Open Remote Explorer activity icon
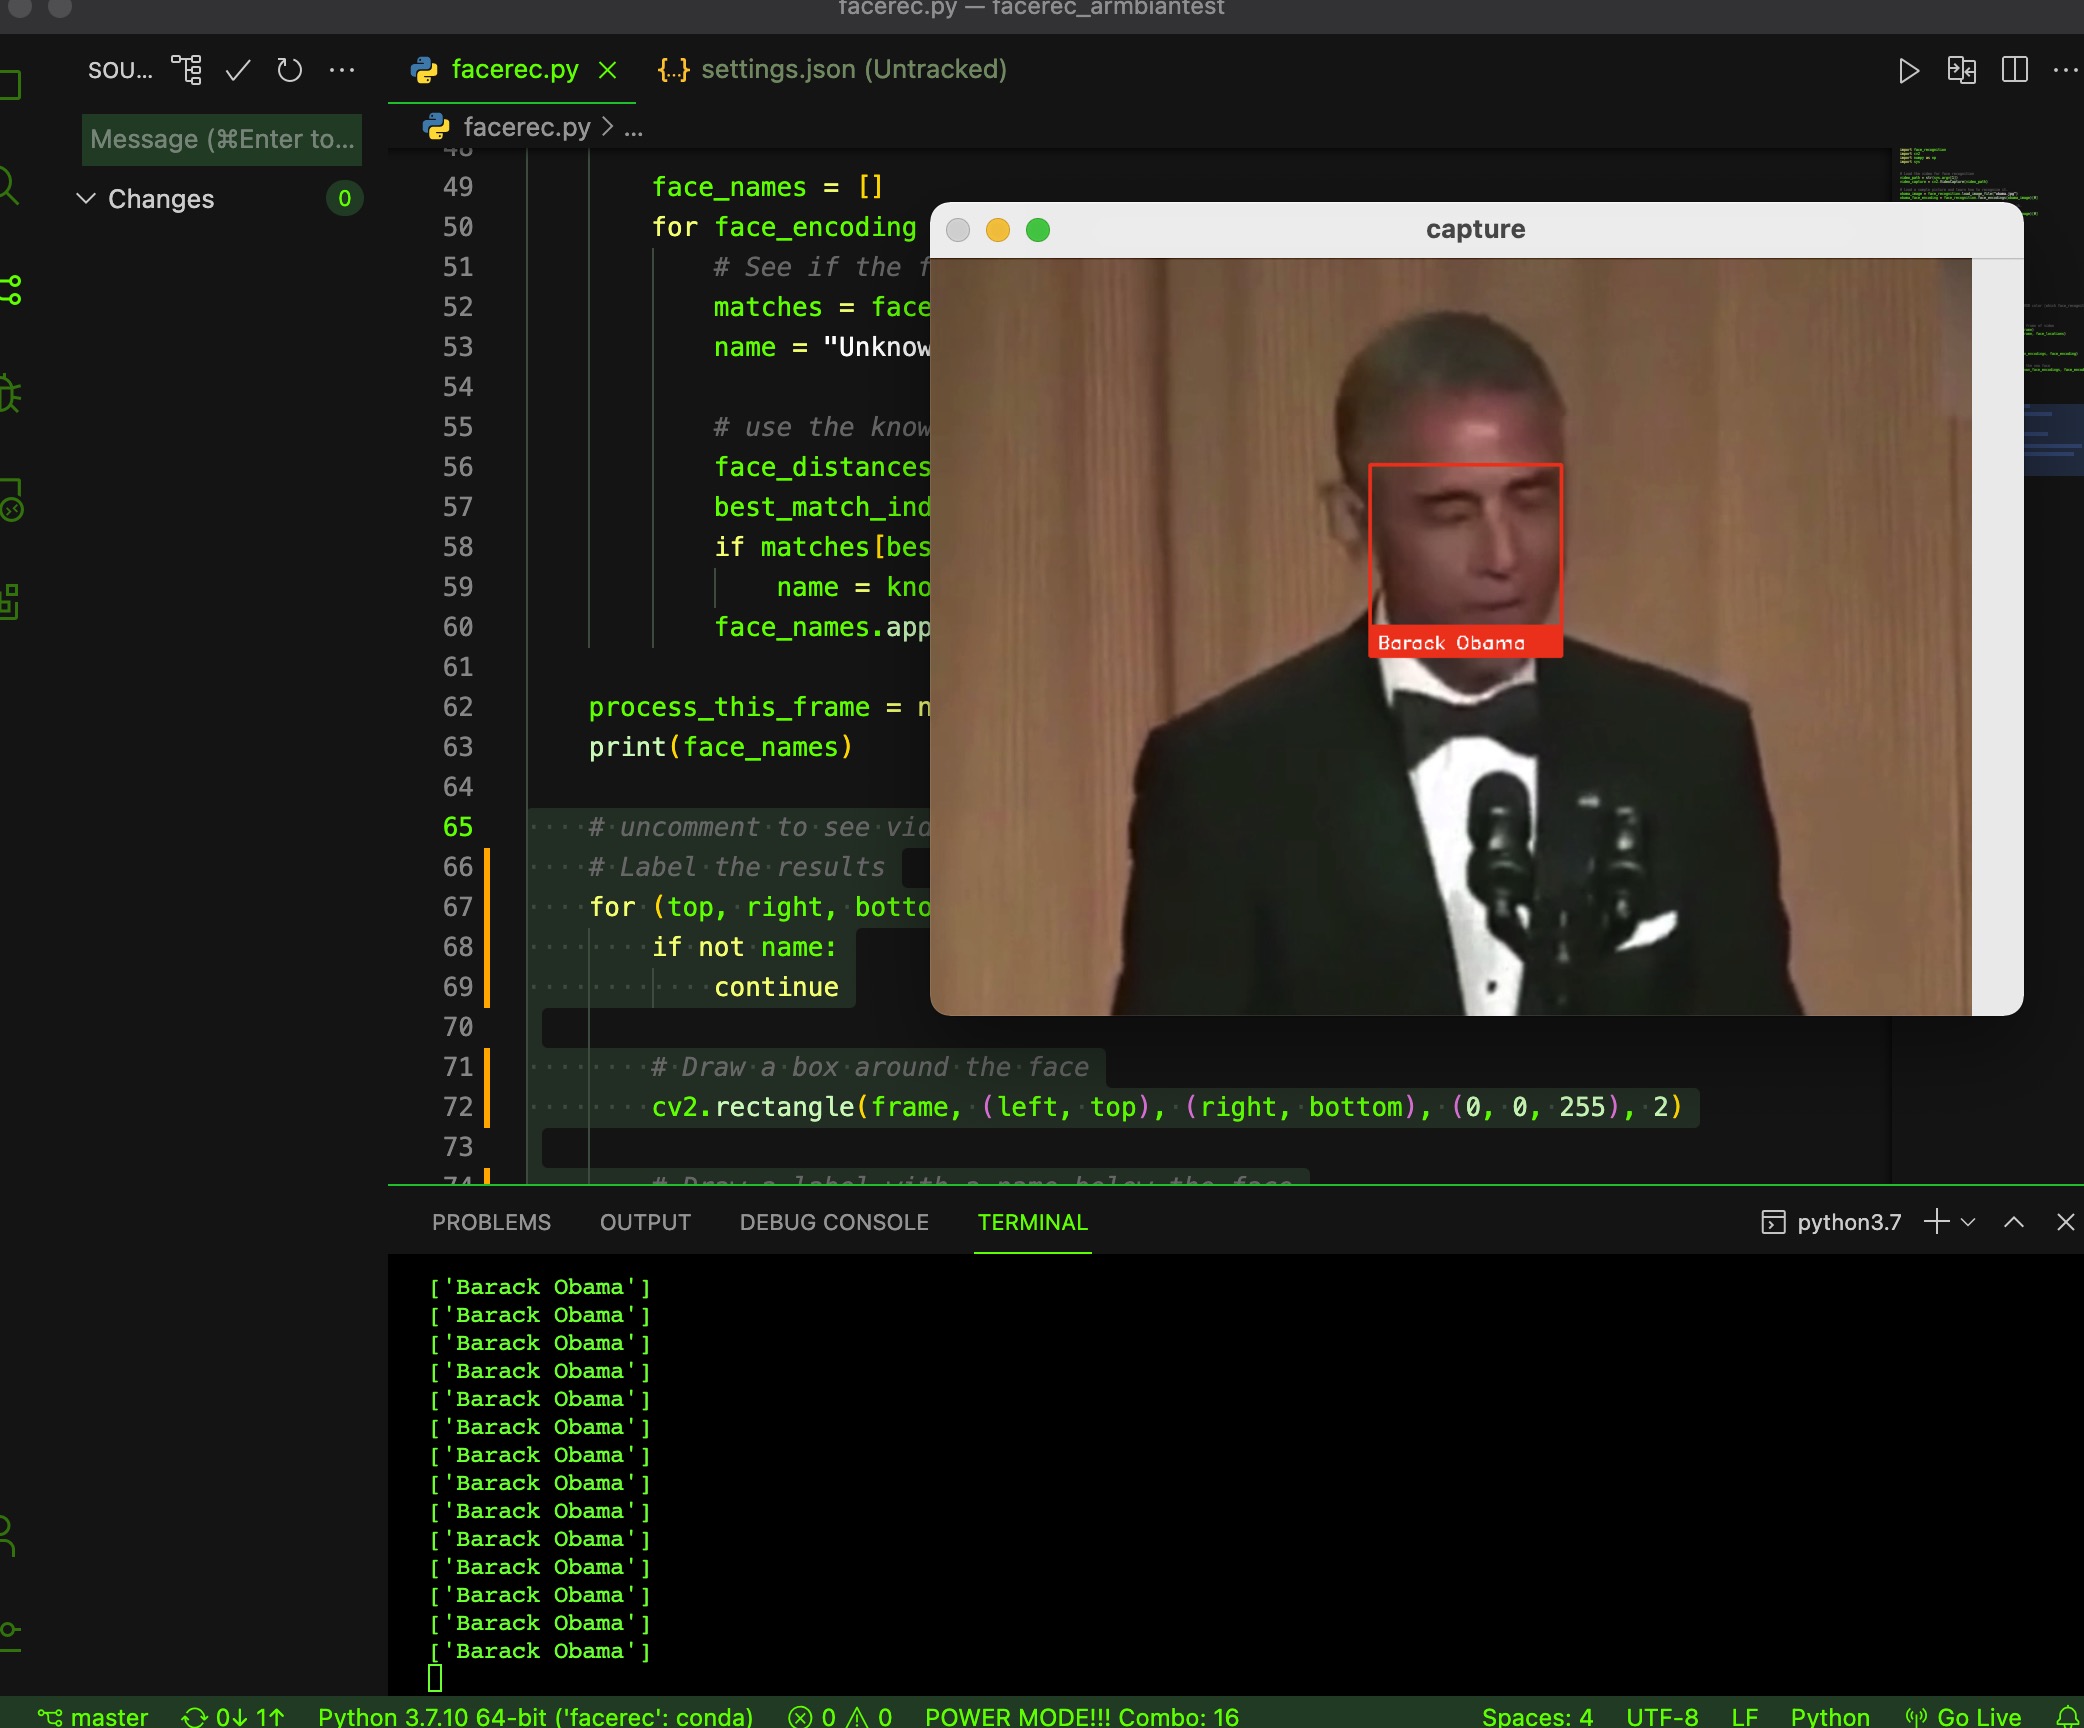The height and width of the screenshot is (1728, 2084). tap(11, 500)
